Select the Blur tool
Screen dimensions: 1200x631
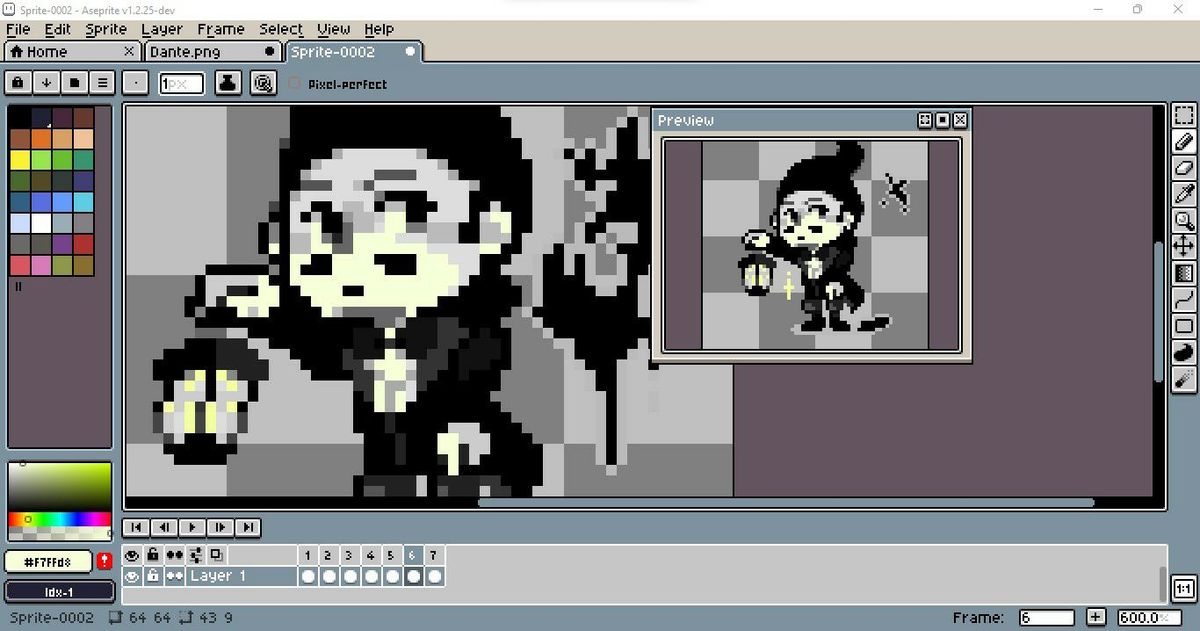pyautogui.click(x=1184, y=378)
